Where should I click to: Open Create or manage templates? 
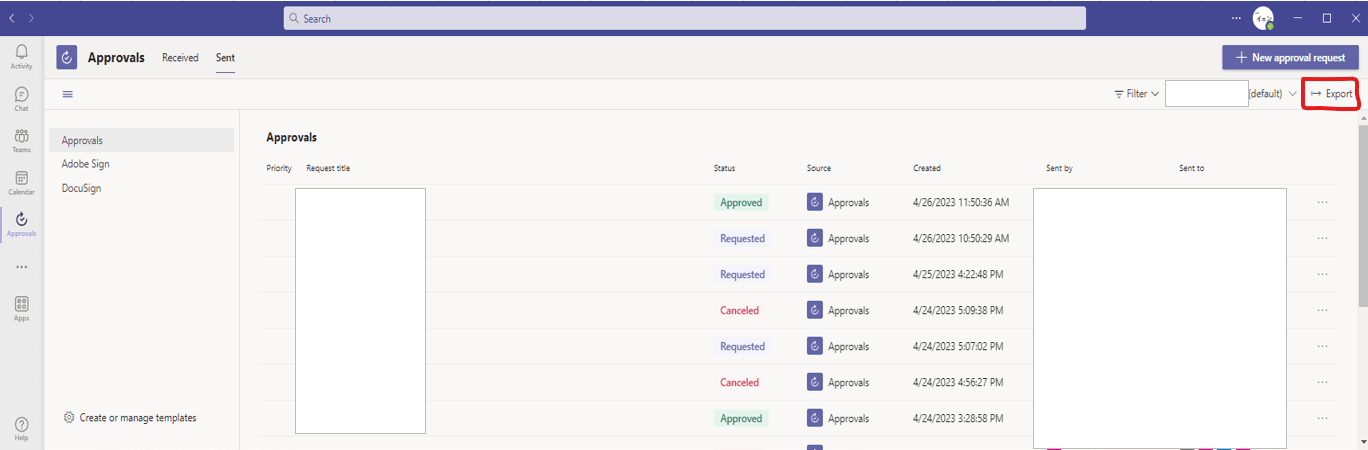coord(129,418)
